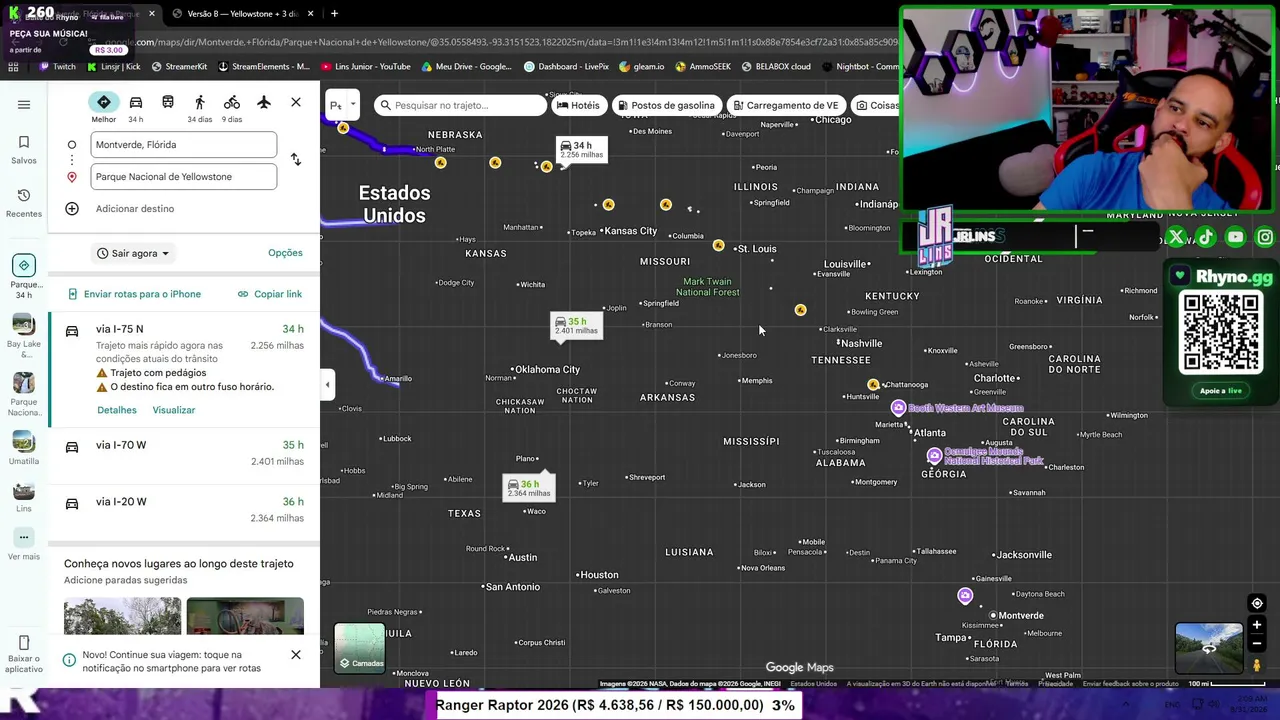1280x720 pixels.
Task: Filter by Hotéis along the route
Action: (x=579, y=105)
